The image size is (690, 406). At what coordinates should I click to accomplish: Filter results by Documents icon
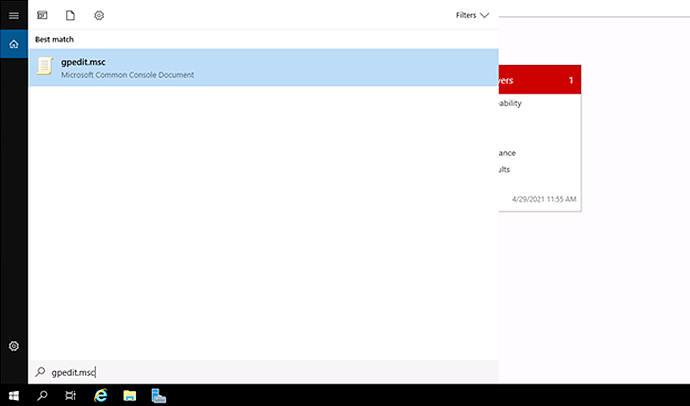[x=70, y=15]
